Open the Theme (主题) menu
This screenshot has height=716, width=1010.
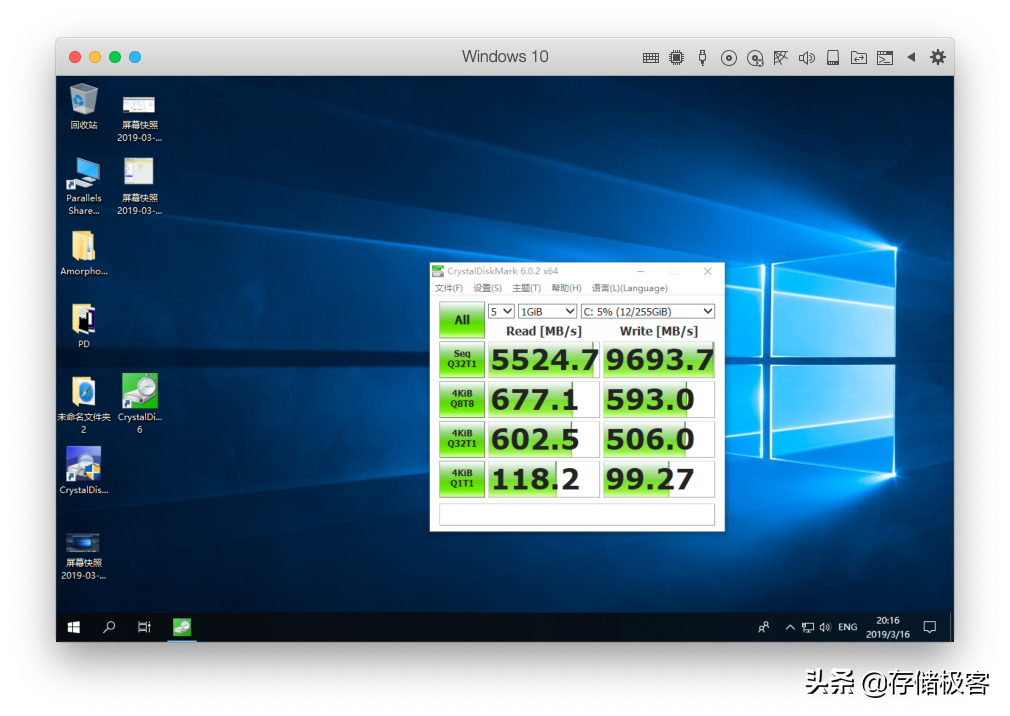527,288
